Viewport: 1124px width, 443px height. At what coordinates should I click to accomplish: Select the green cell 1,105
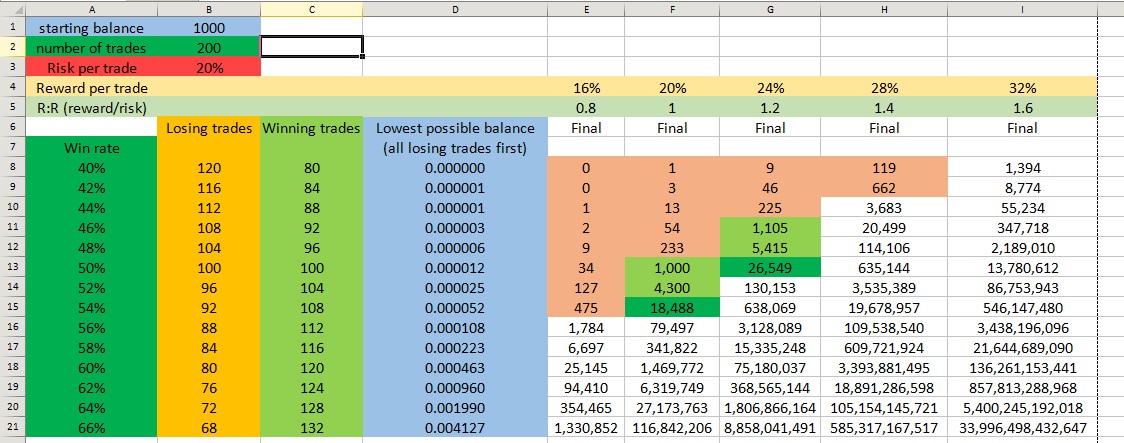pyautogui.click(x=770, y=229)
